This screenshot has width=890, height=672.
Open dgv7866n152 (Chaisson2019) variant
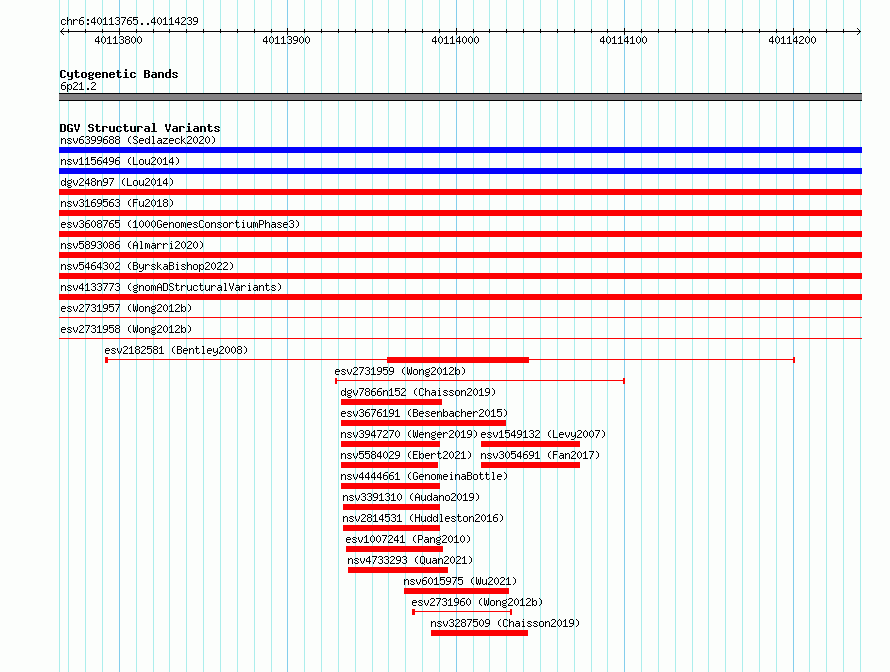(x=418, y=392)
